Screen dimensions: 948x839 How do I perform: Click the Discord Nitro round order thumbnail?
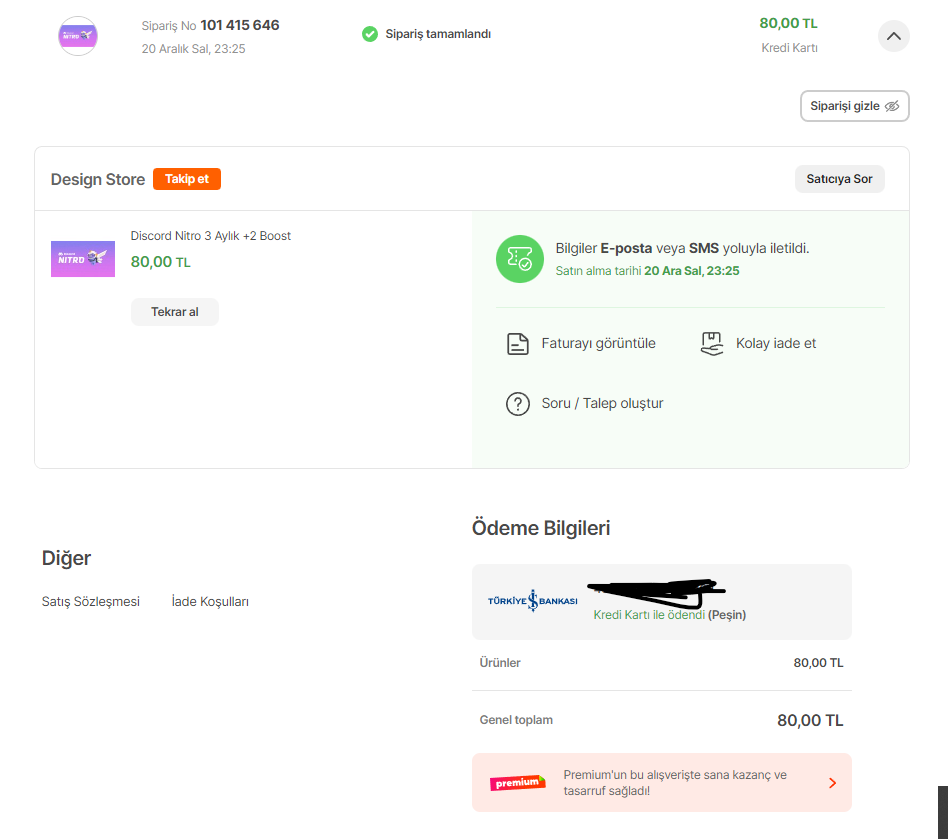point(77,36)
